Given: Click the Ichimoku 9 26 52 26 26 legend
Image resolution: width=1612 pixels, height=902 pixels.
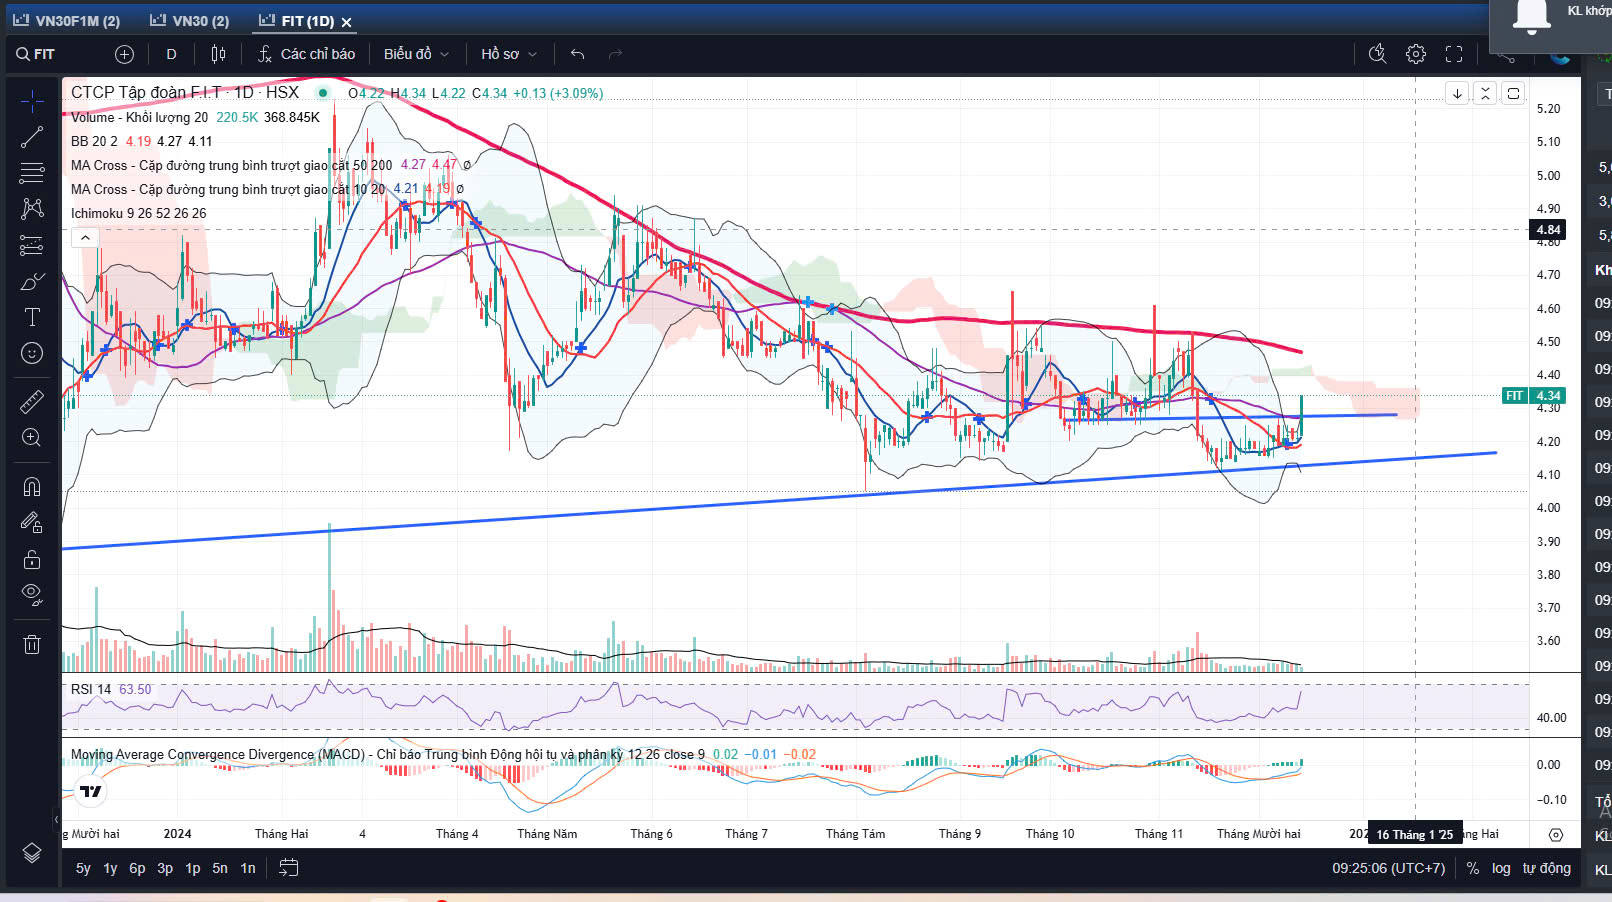Looking at the screenshot, I should pyautogui.click(x=138, y=213).
